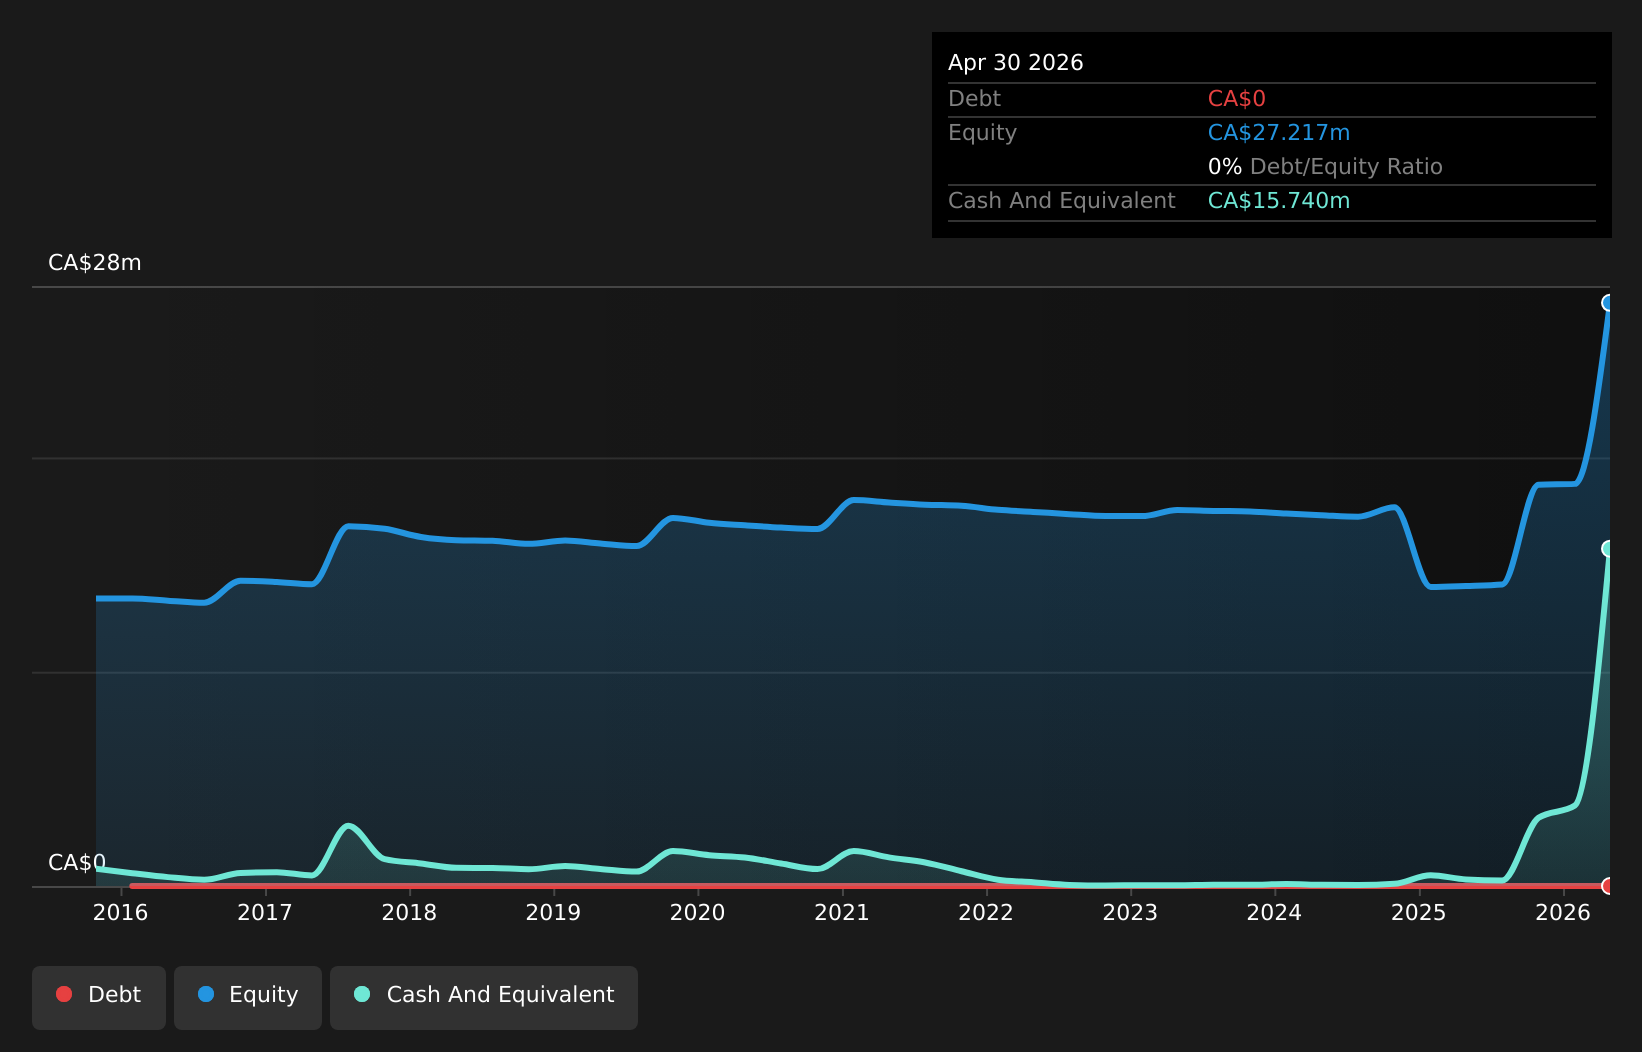Click the Cash And Equivalent endpoint marker
The width and height of the screenshot is (1642, 1052).
tap(1609, 548)
